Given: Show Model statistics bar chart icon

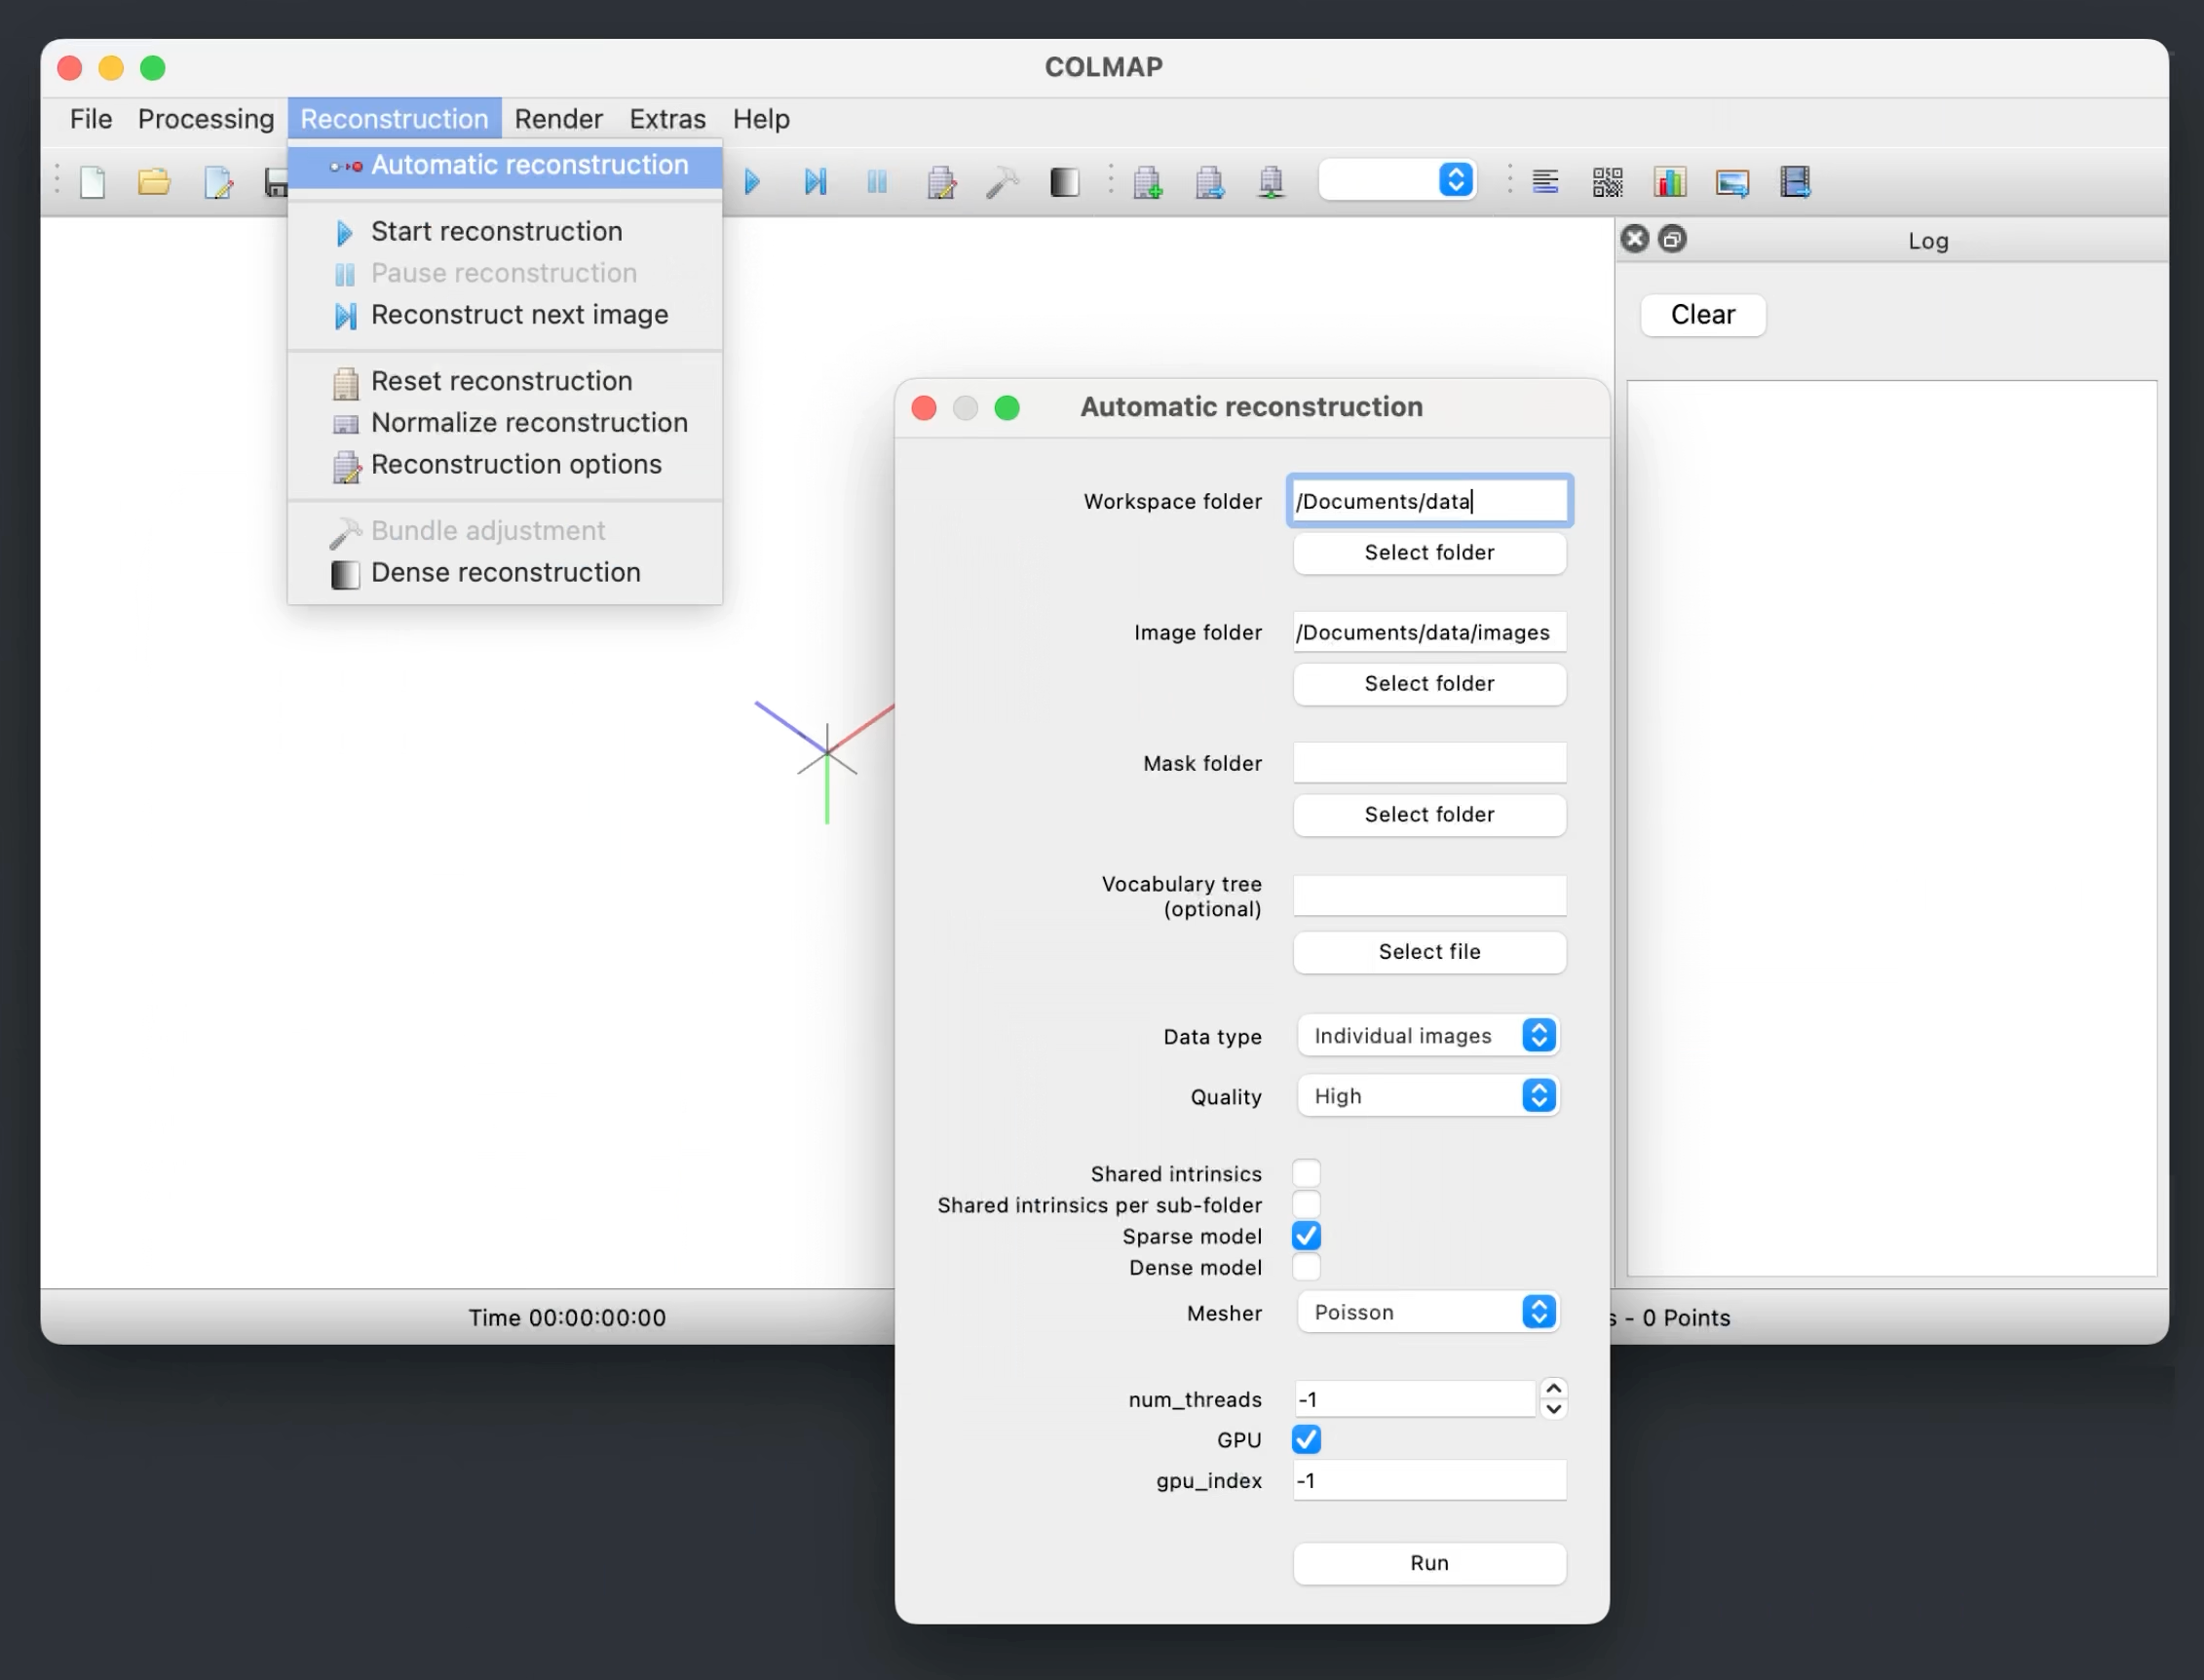Looking at the screenshot, I should pyautogui.click(x=1670, y=182).
